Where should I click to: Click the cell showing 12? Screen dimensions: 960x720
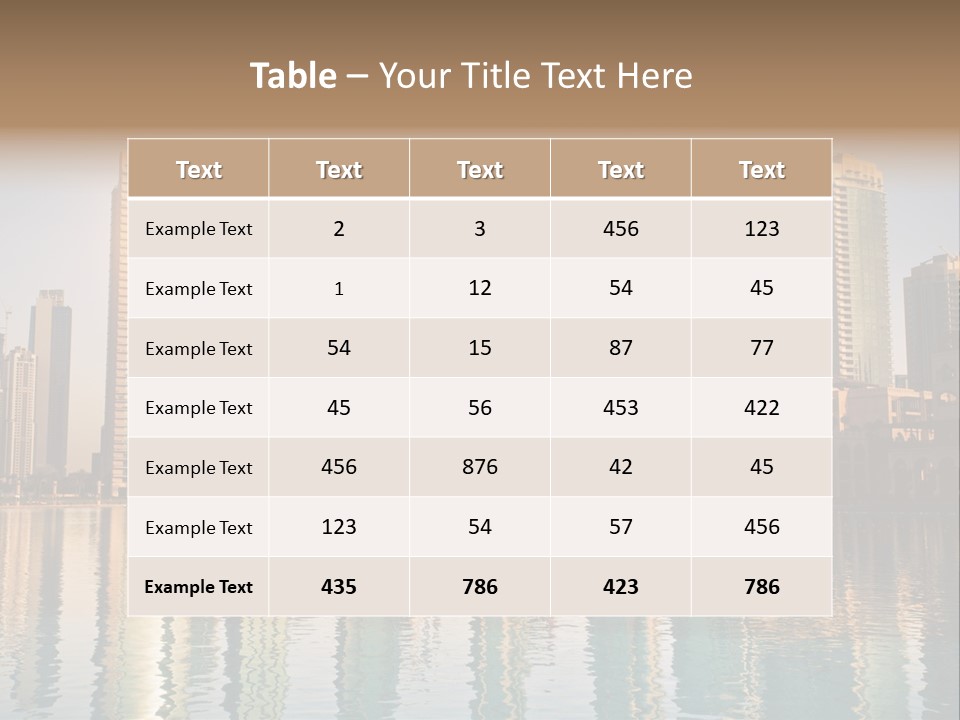click(x=480, y=288)
